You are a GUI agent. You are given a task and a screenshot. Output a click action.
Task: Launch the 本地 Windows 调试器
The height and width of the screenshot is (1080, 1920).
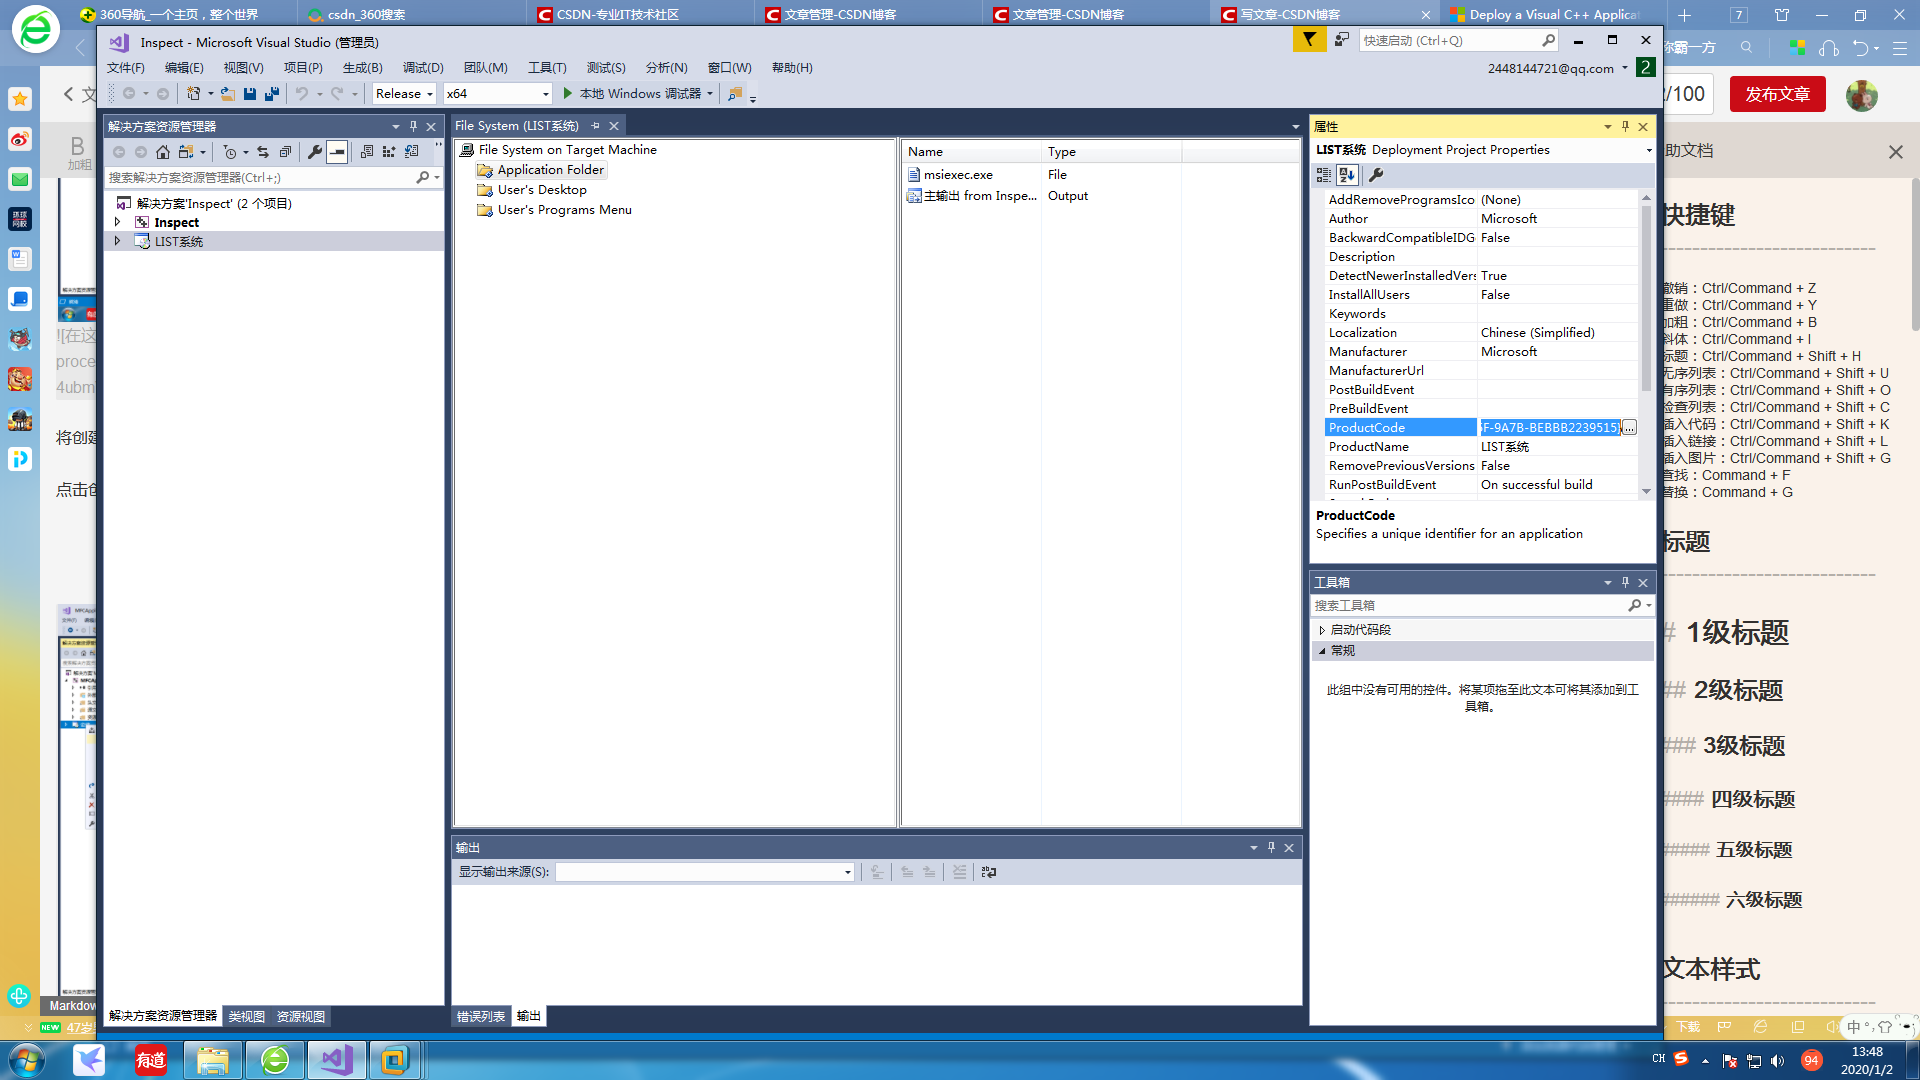630,93
